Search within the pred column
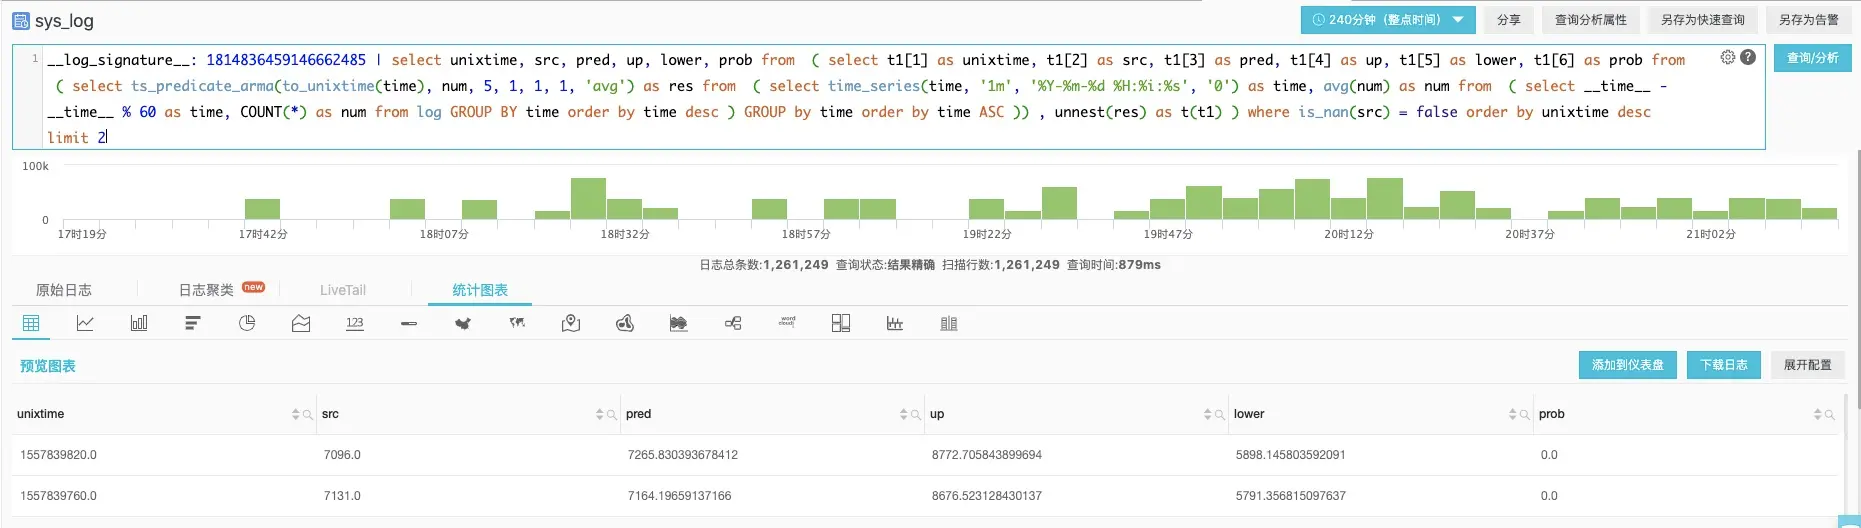The image size is (1861, 528). coord(916,414)
